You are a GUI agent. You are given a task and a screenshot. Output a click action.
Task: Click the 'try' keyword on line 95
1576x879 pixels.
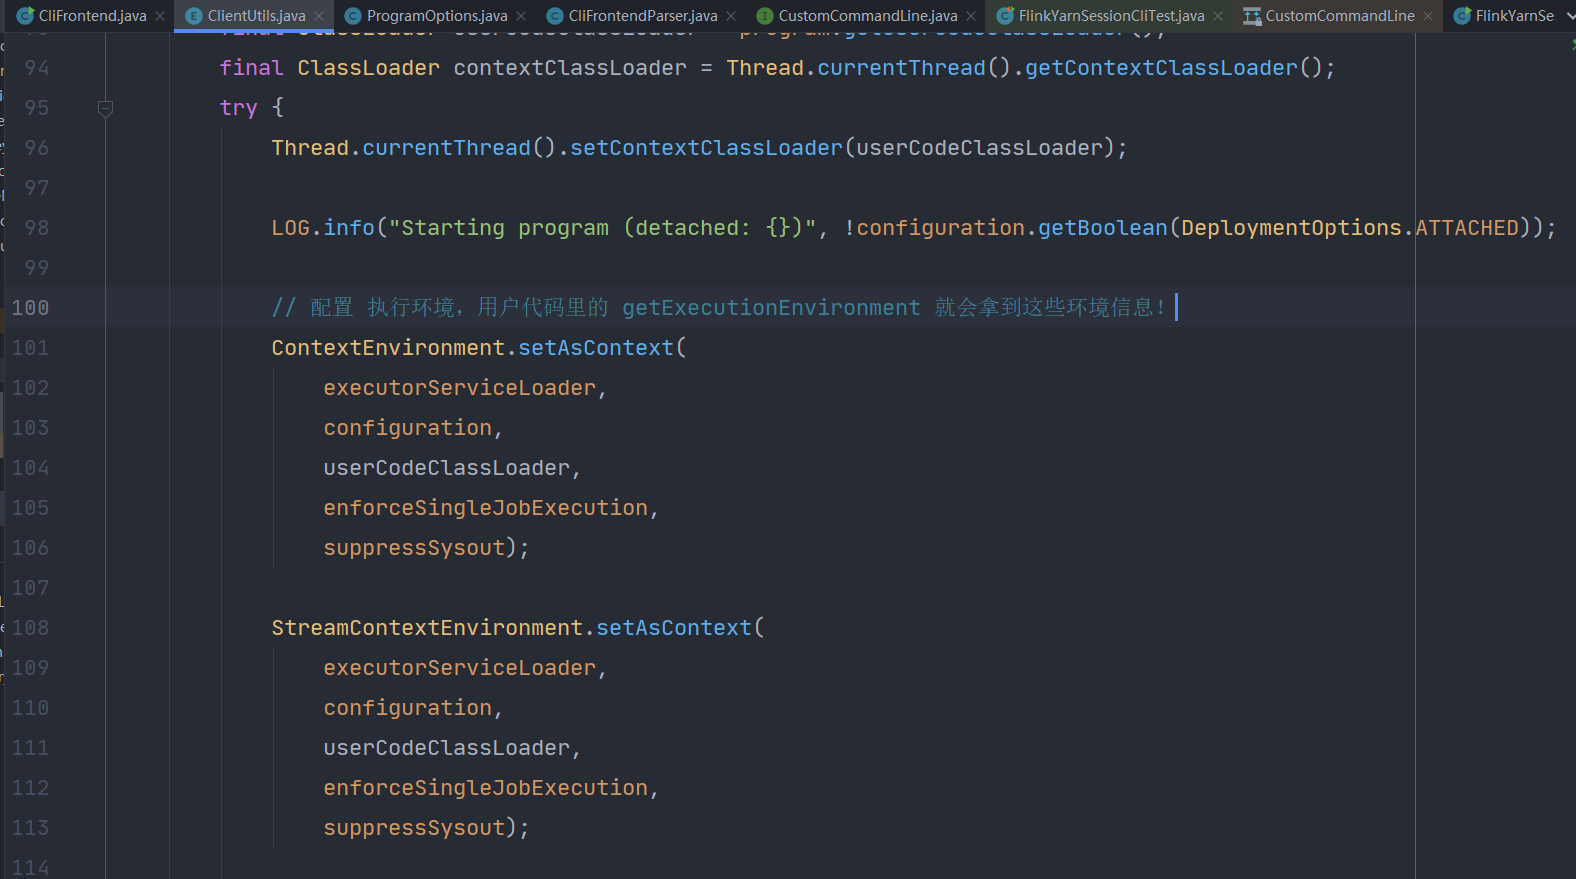[239, 108]
